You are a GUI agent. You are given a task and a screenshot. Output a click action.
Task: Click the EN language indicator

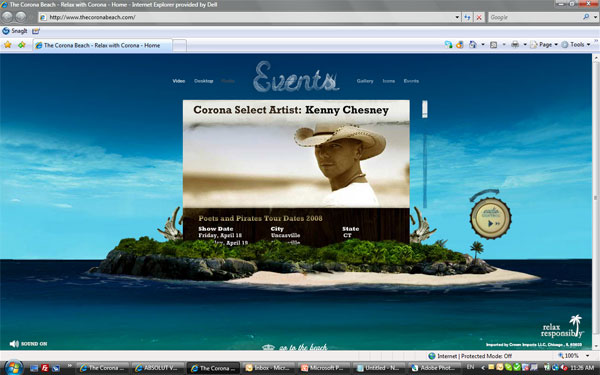(470, 367)
